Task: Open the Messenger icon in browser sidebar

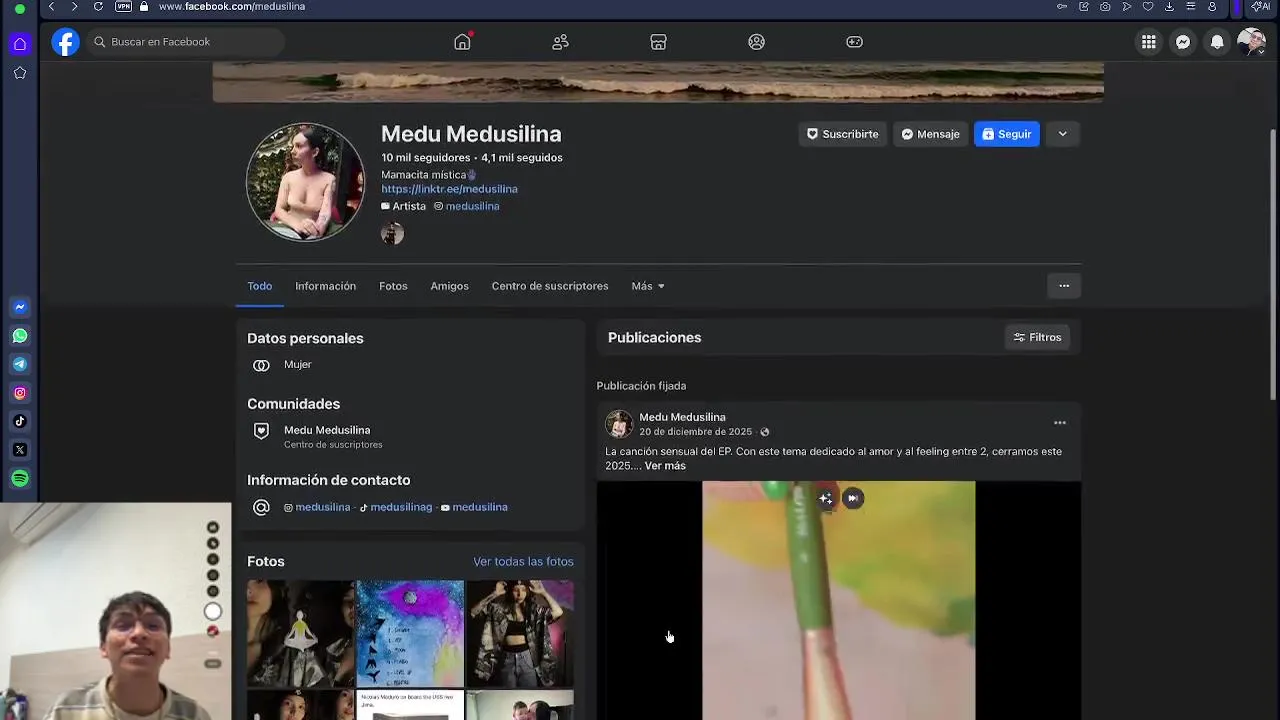Action: click(x=20, y=307)
